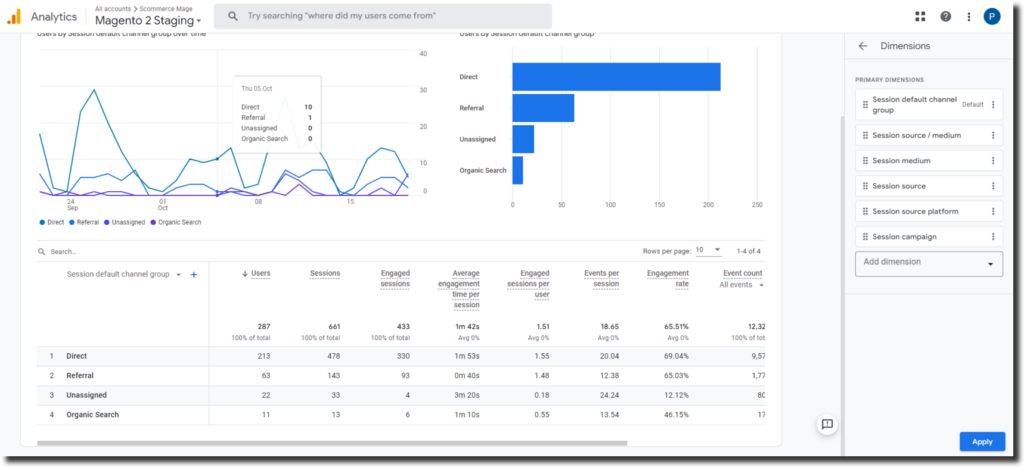Click the Apply button
1024x467 pixels.
point(982,441)
